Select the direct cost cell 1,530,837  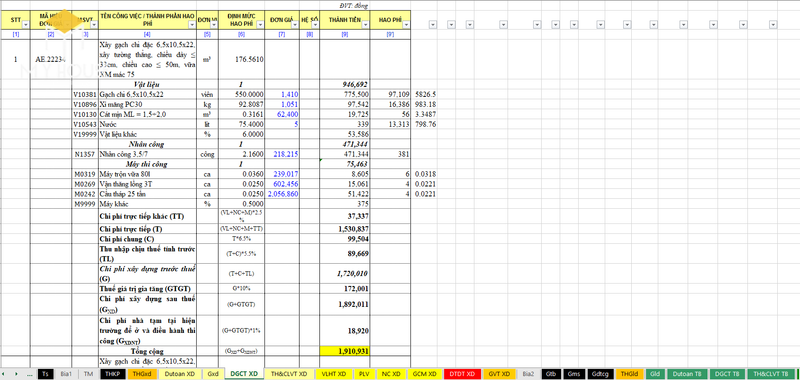345,229
